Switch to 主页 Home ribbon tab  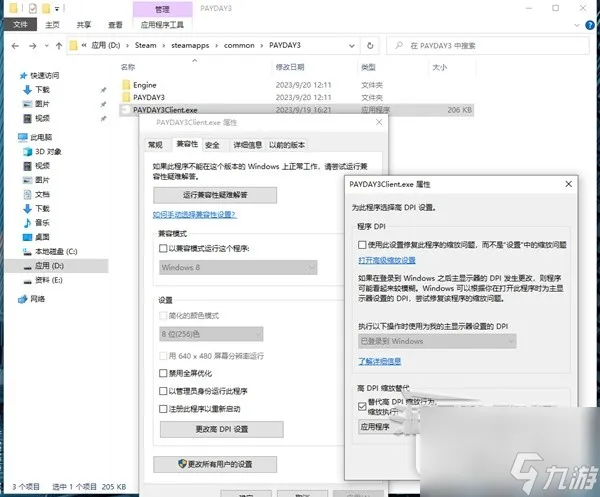(52, 25)
